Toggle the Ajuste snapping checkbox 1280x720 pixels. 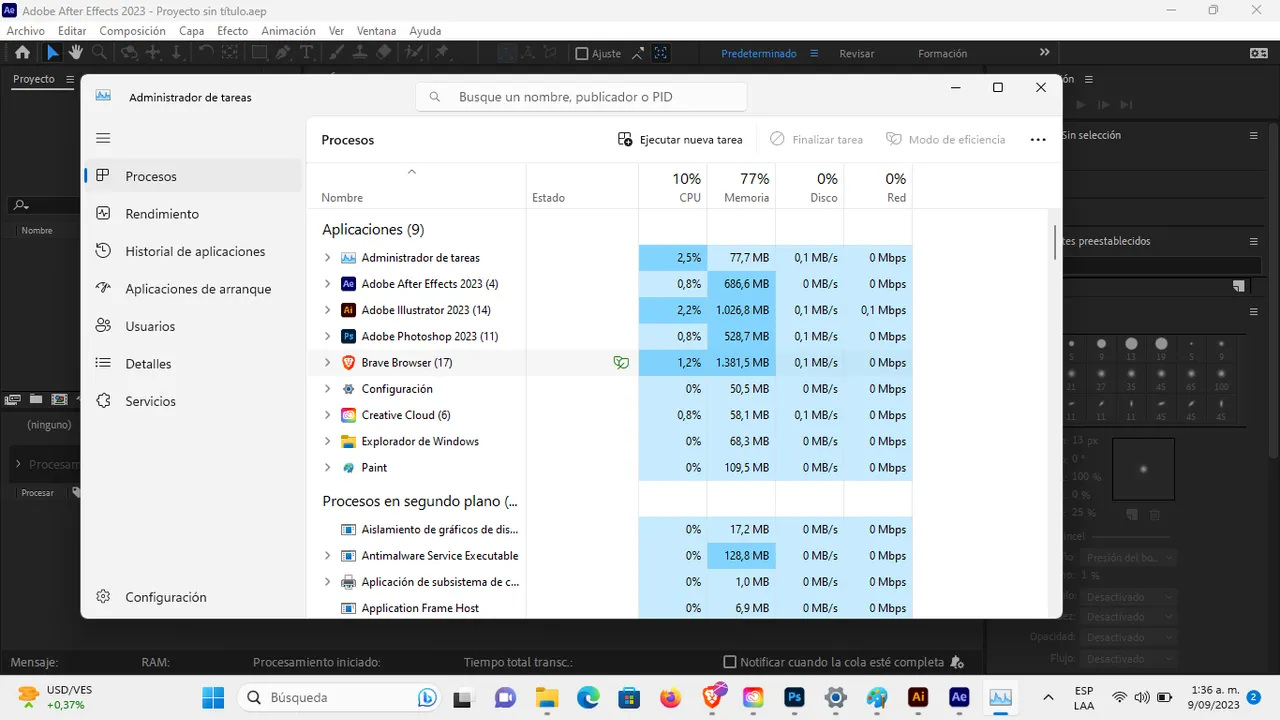(582, 54)
